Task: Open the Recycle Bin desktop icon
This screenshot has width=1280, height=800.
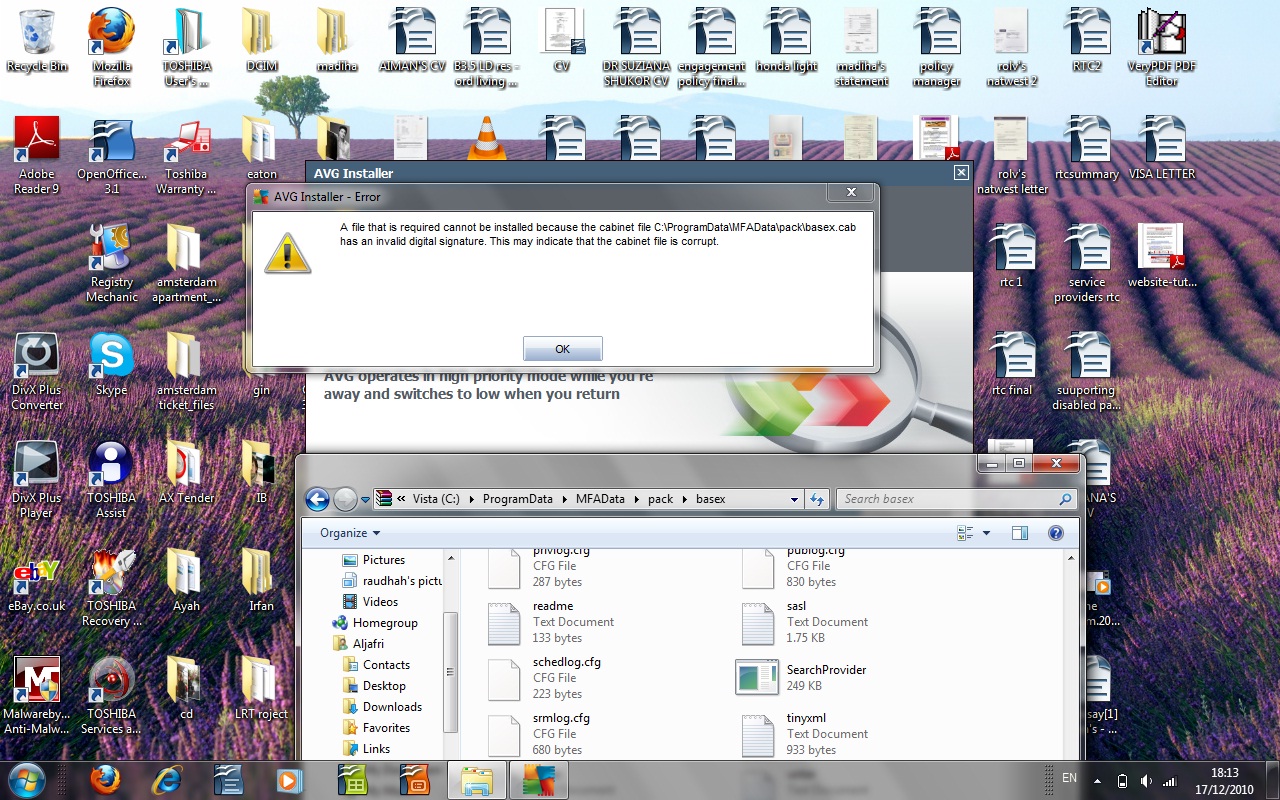Action: coord(37,41)
